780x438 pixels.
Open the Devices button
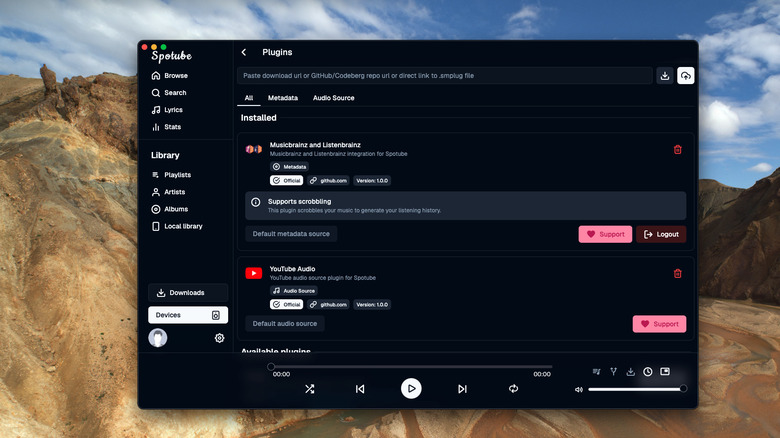point(188,315)
